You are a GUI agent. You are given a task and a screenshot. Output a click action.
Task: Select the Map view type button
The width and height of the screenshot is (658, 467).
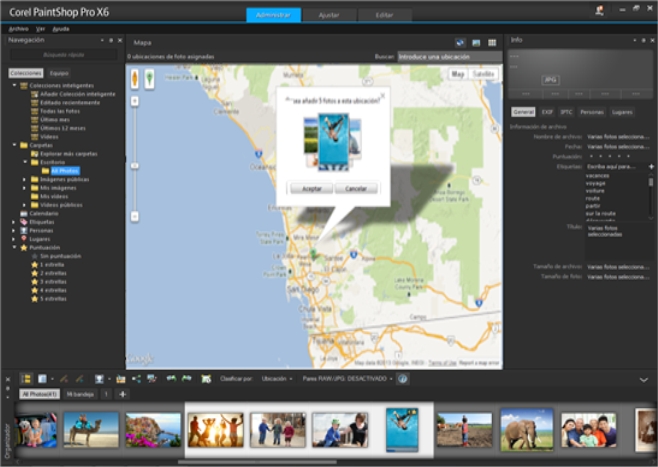(458, 74)
